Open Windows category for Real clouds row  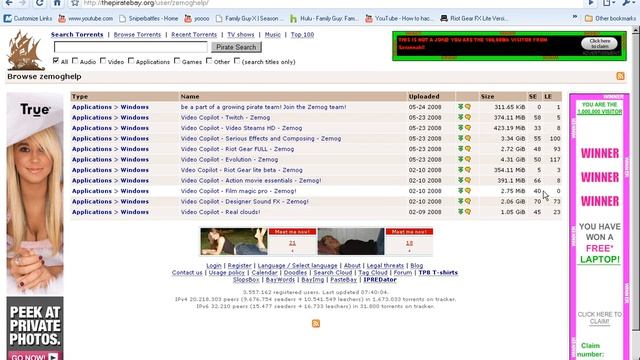point(134,212)
